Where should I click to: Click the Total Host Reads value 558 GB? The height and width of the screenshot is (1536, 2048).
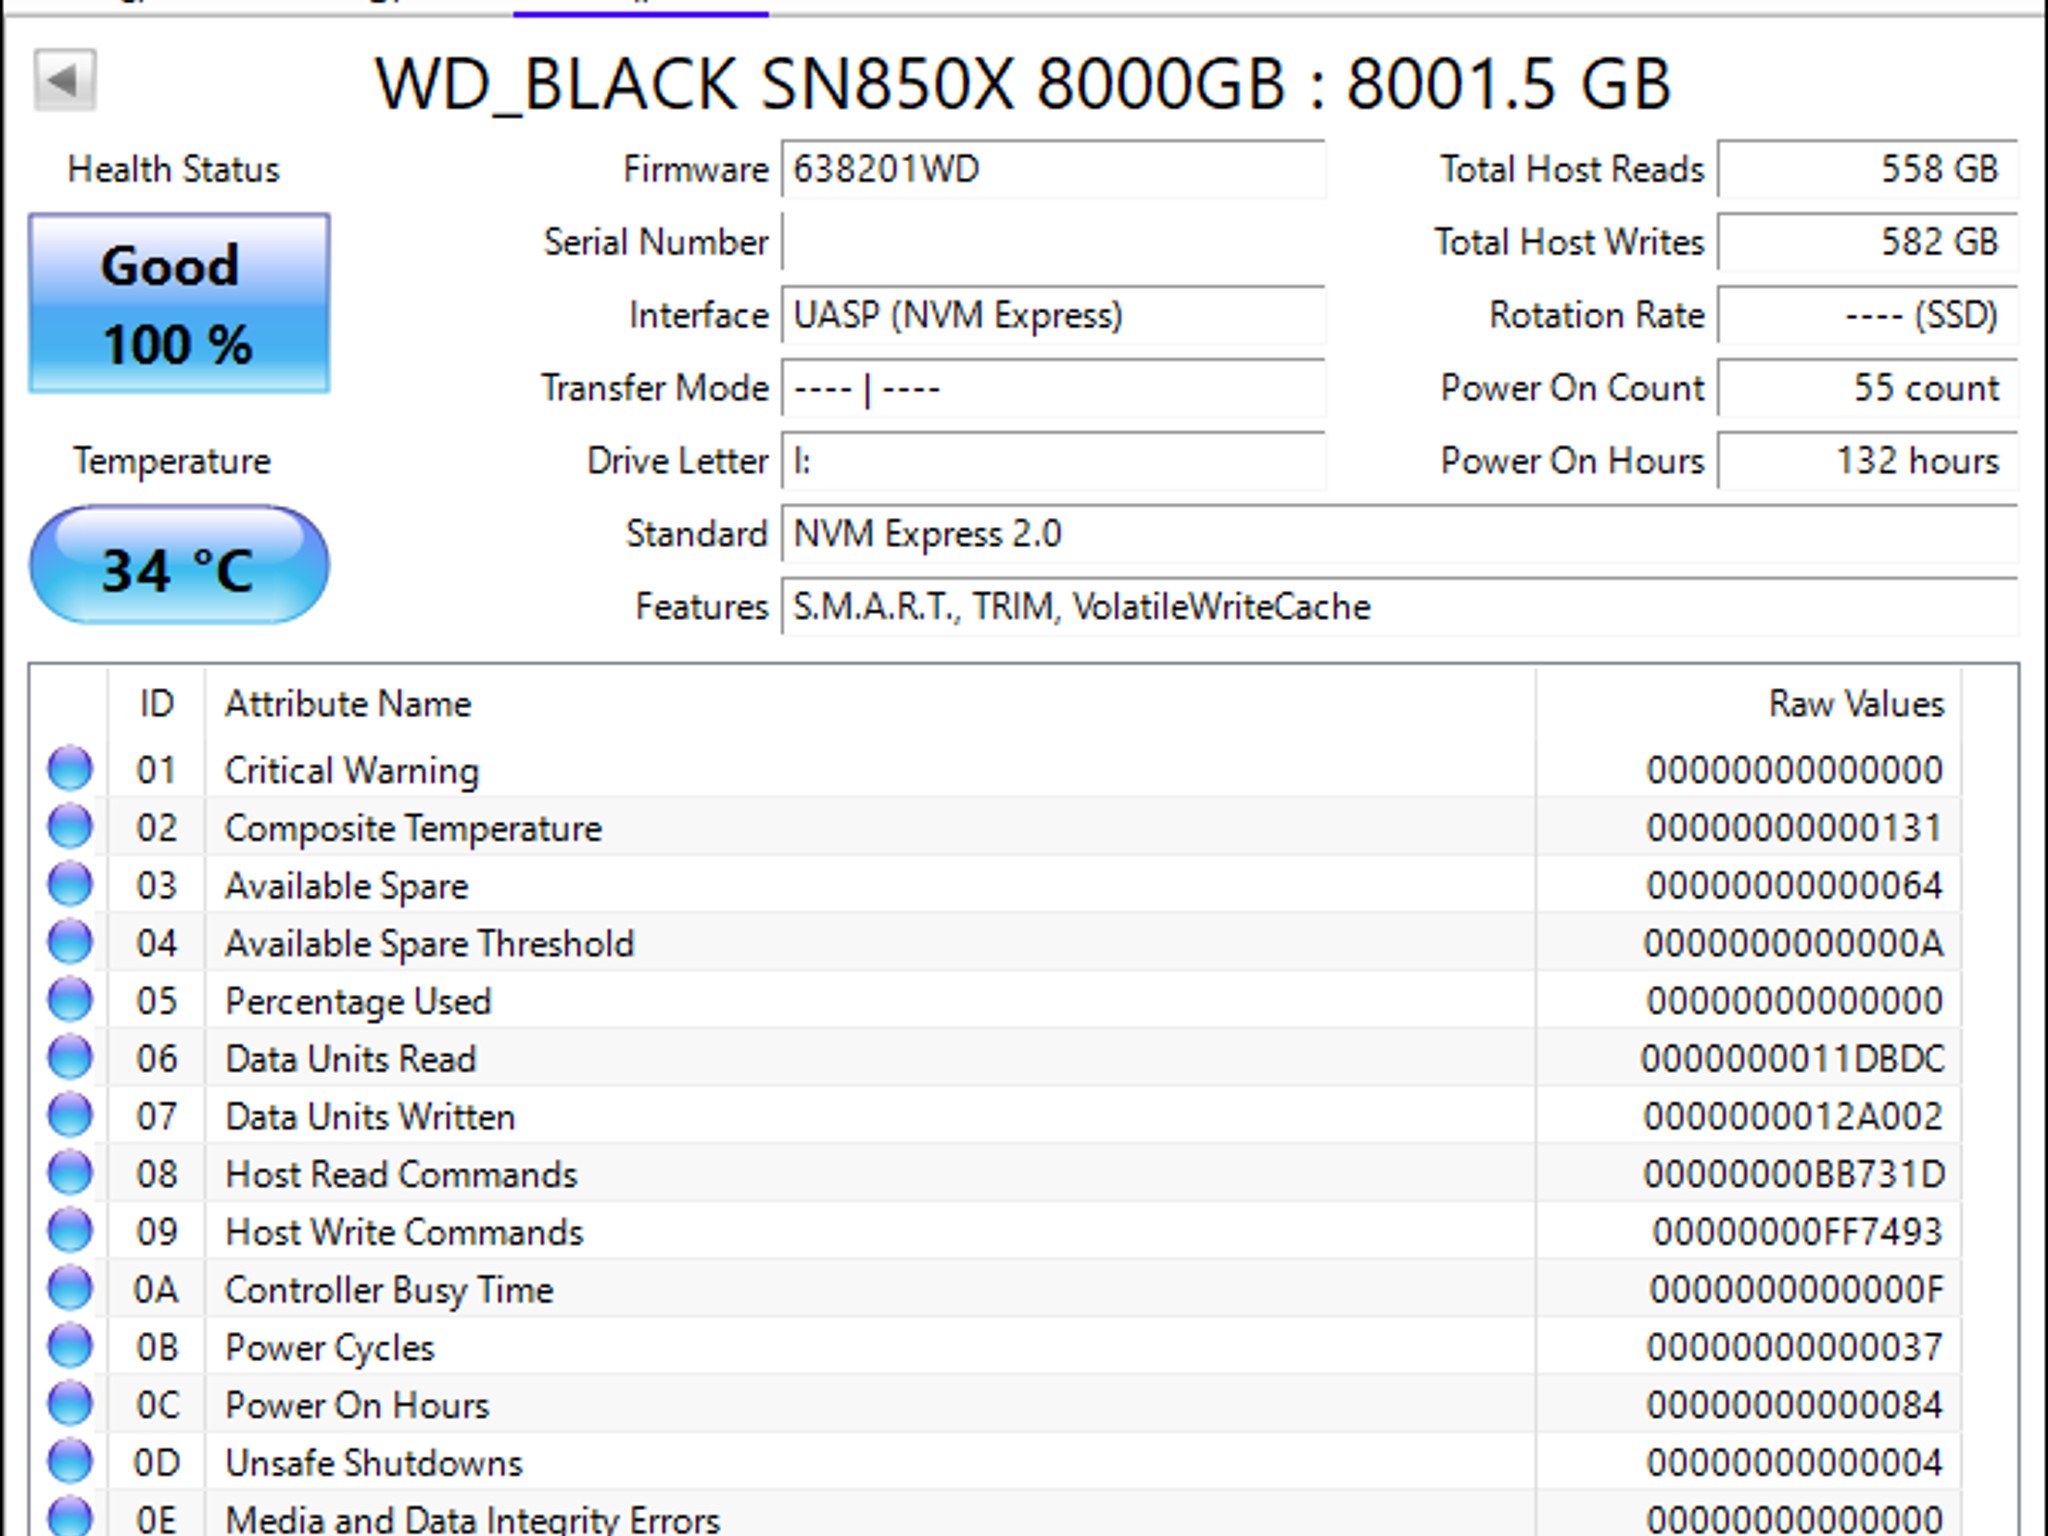click(x=1867, y=169)
